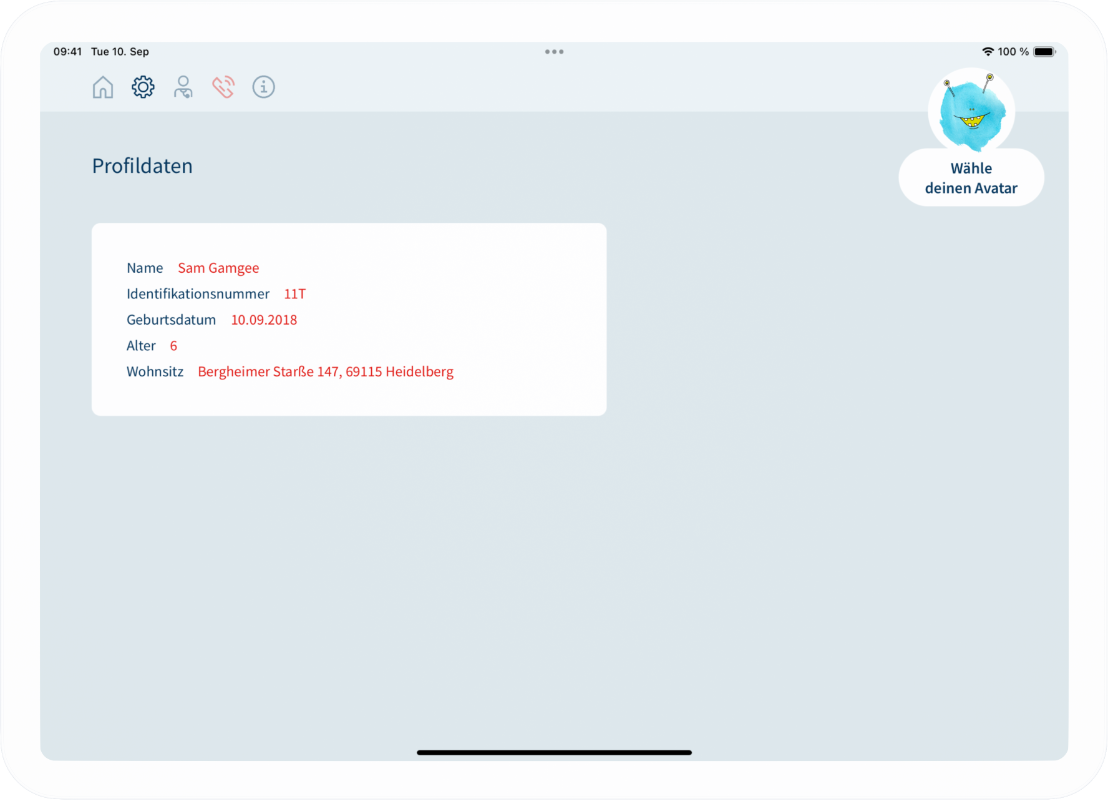
Task: Open the info circle icon
Action: click(263, 88)
